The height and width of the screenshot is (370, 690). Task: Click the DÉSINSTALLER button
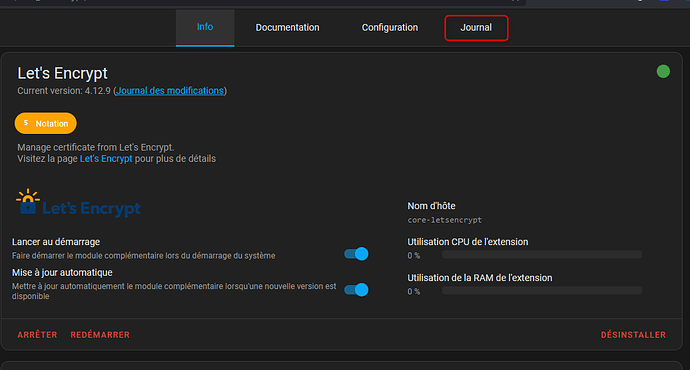coord(633,335)
